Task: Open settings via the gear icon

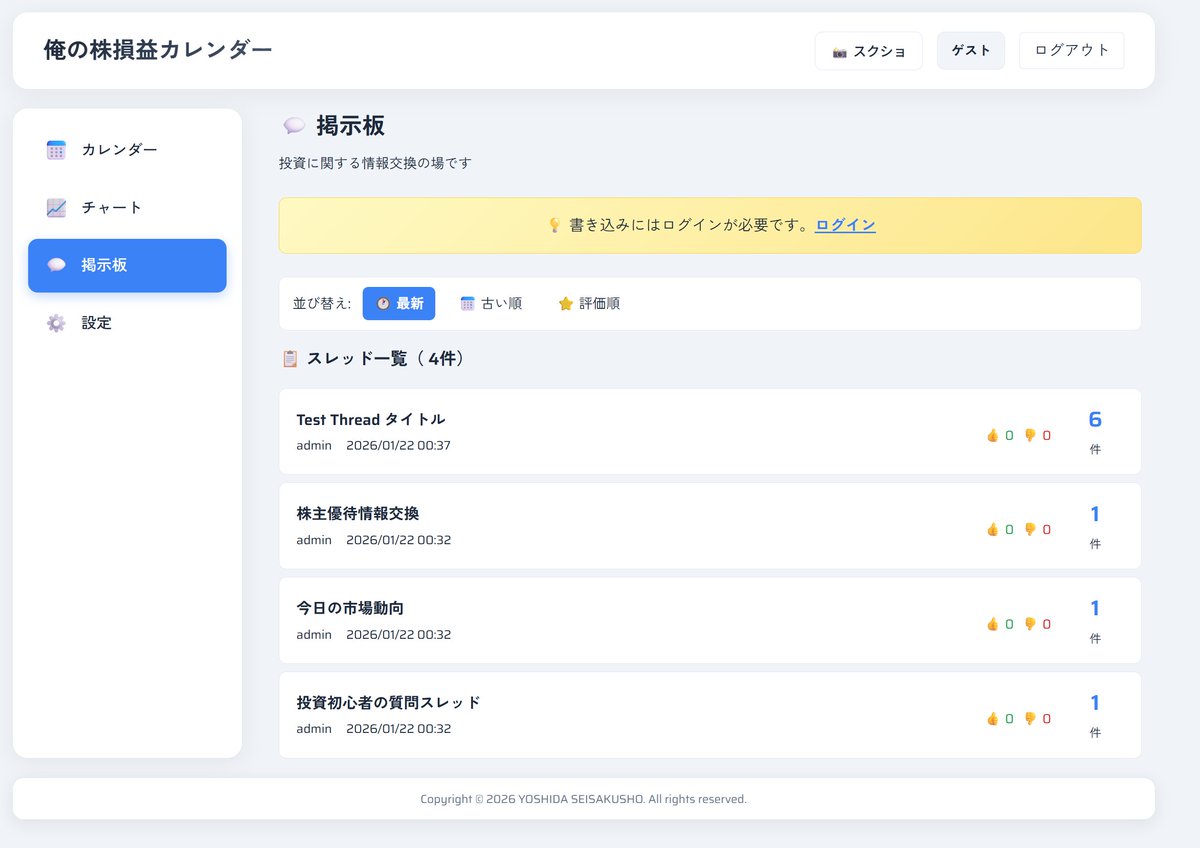Action: click(x=56, y=322)
